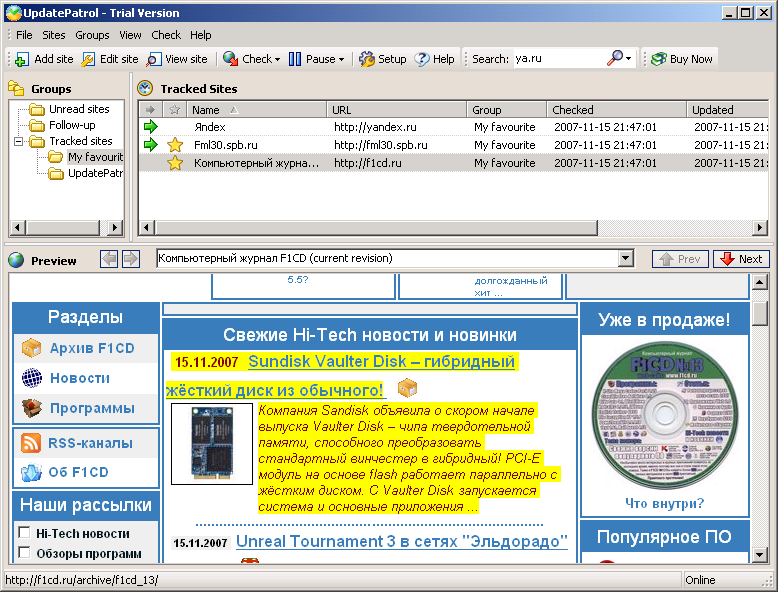Click the Tracked Sites clock icon

145,88
